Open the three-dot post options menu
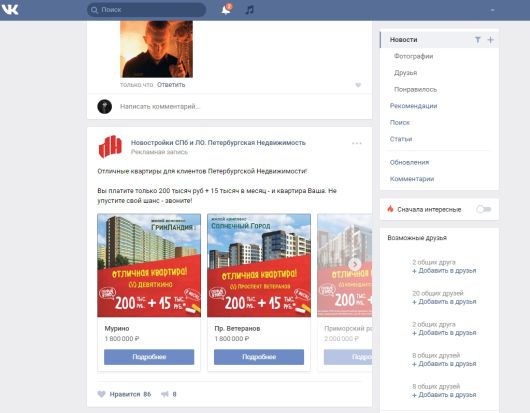The image size is (530, 413). [x=357, y=143]
